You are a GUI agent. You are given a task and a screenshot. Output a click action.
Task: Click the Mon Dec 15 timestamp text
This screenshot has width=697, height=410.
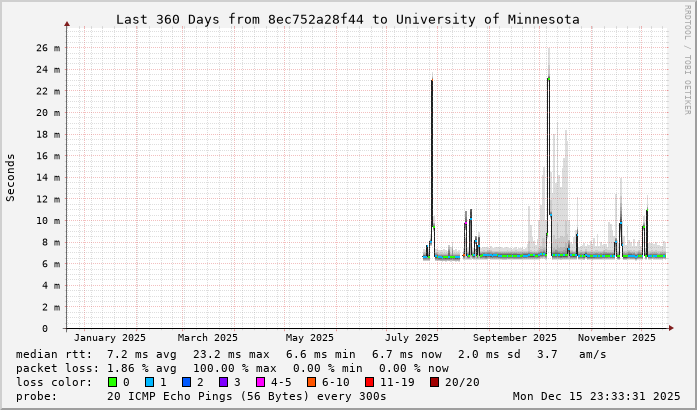596,396
